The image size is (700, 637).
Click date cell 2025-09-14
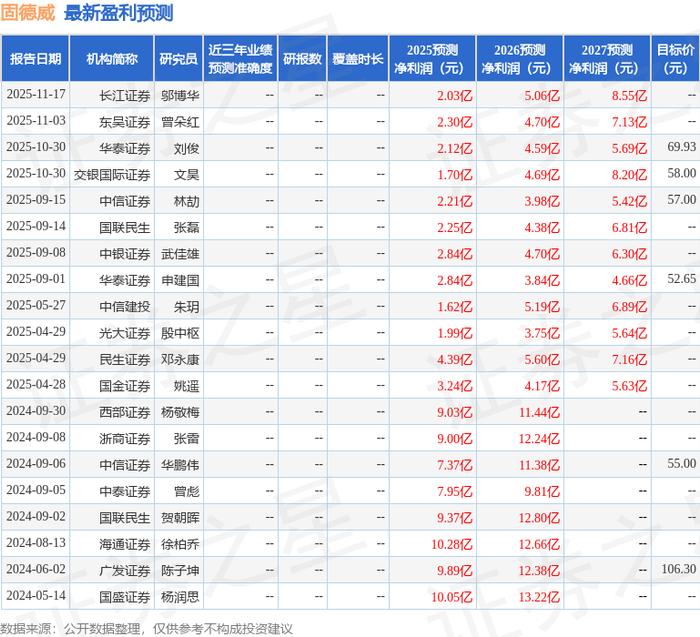pyautogui.click(x=36, y=226)
